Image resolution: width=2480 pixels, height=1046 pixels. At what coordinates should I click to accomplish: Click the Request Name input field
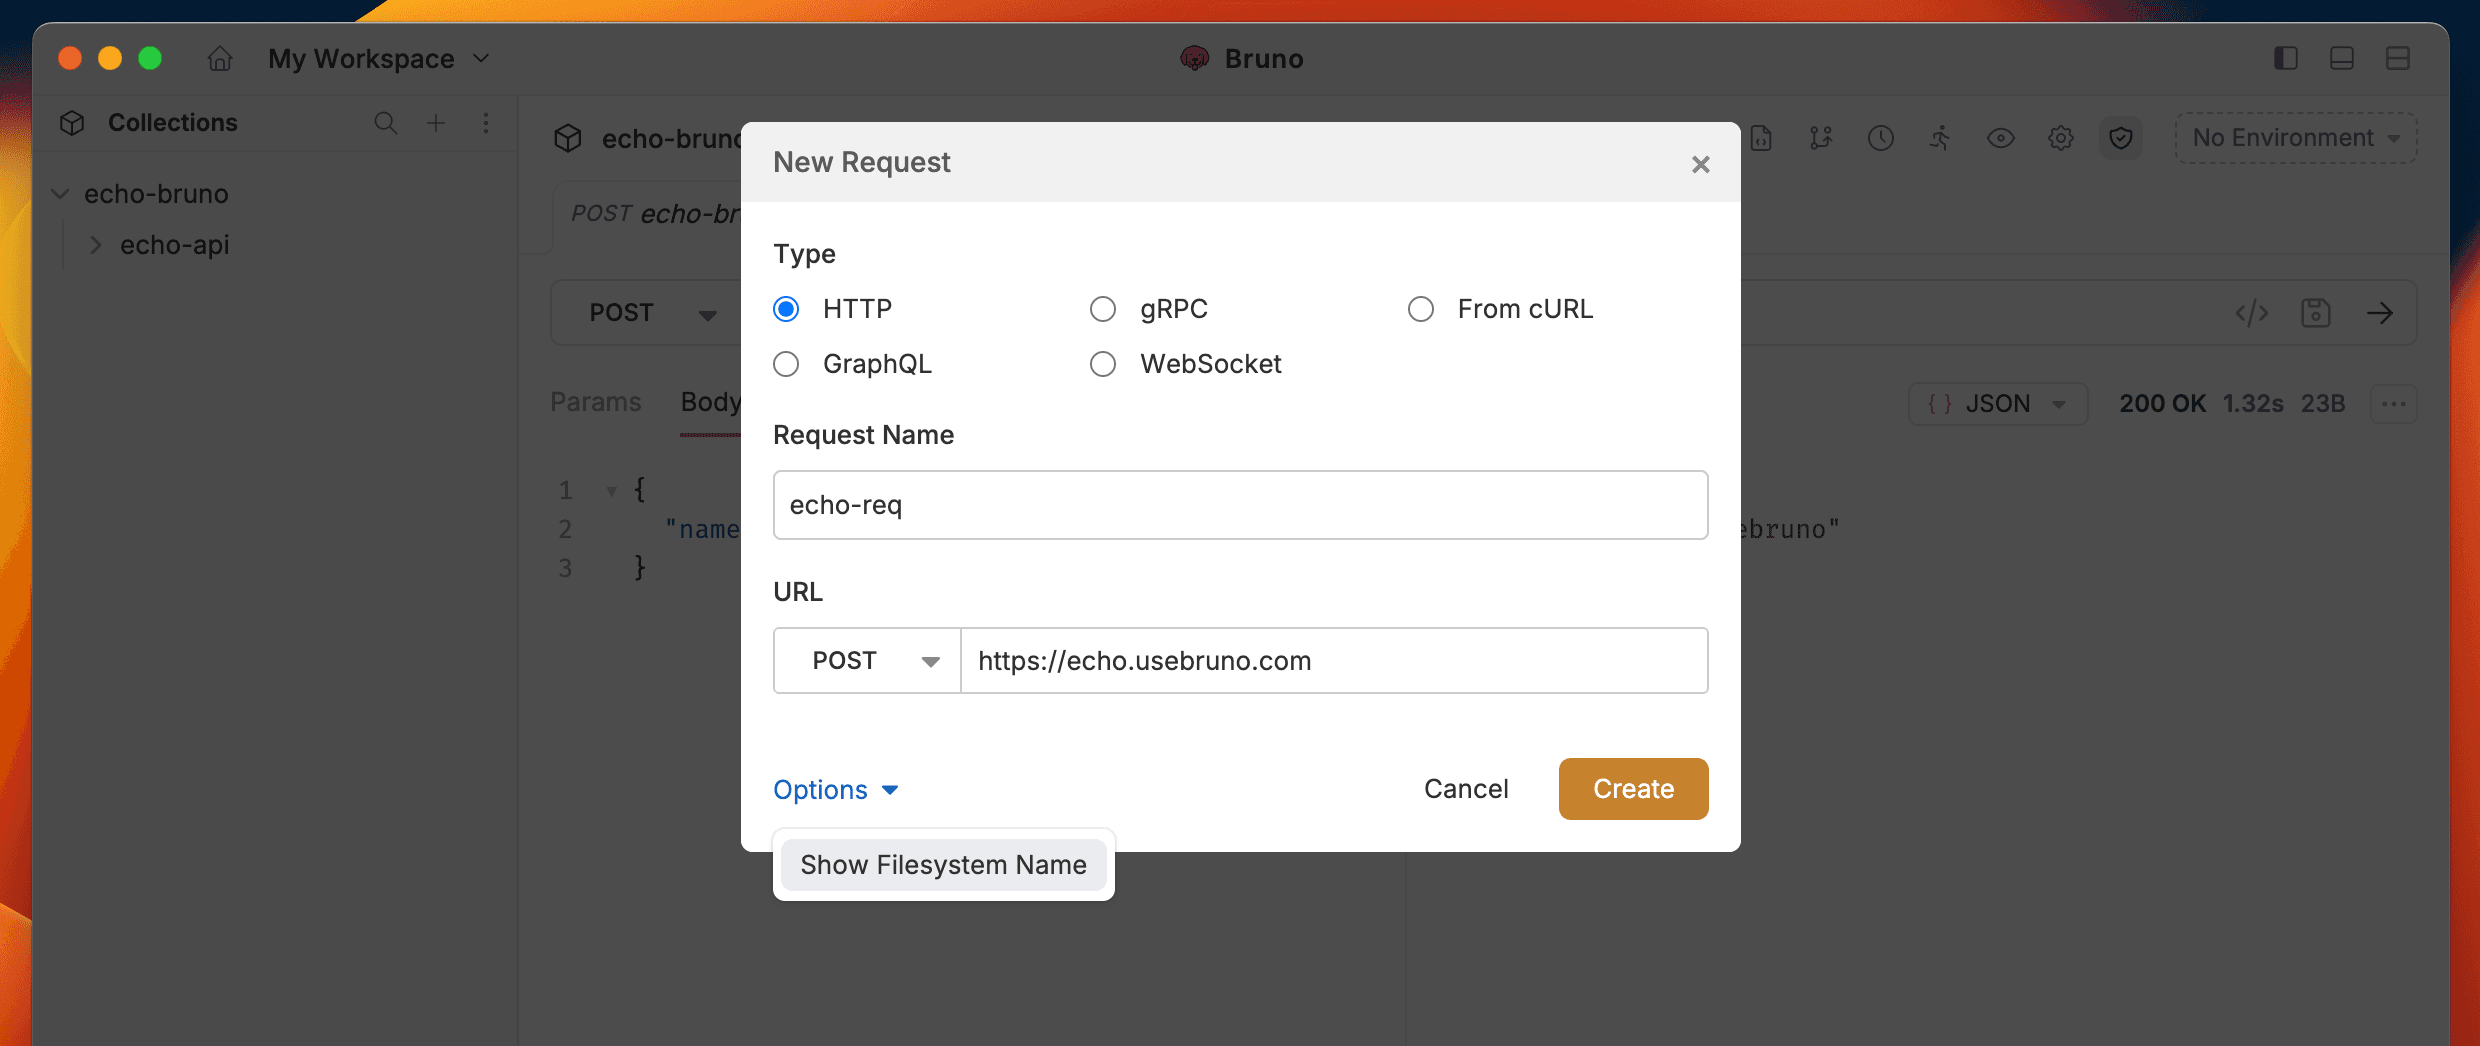click(1240, 505)
